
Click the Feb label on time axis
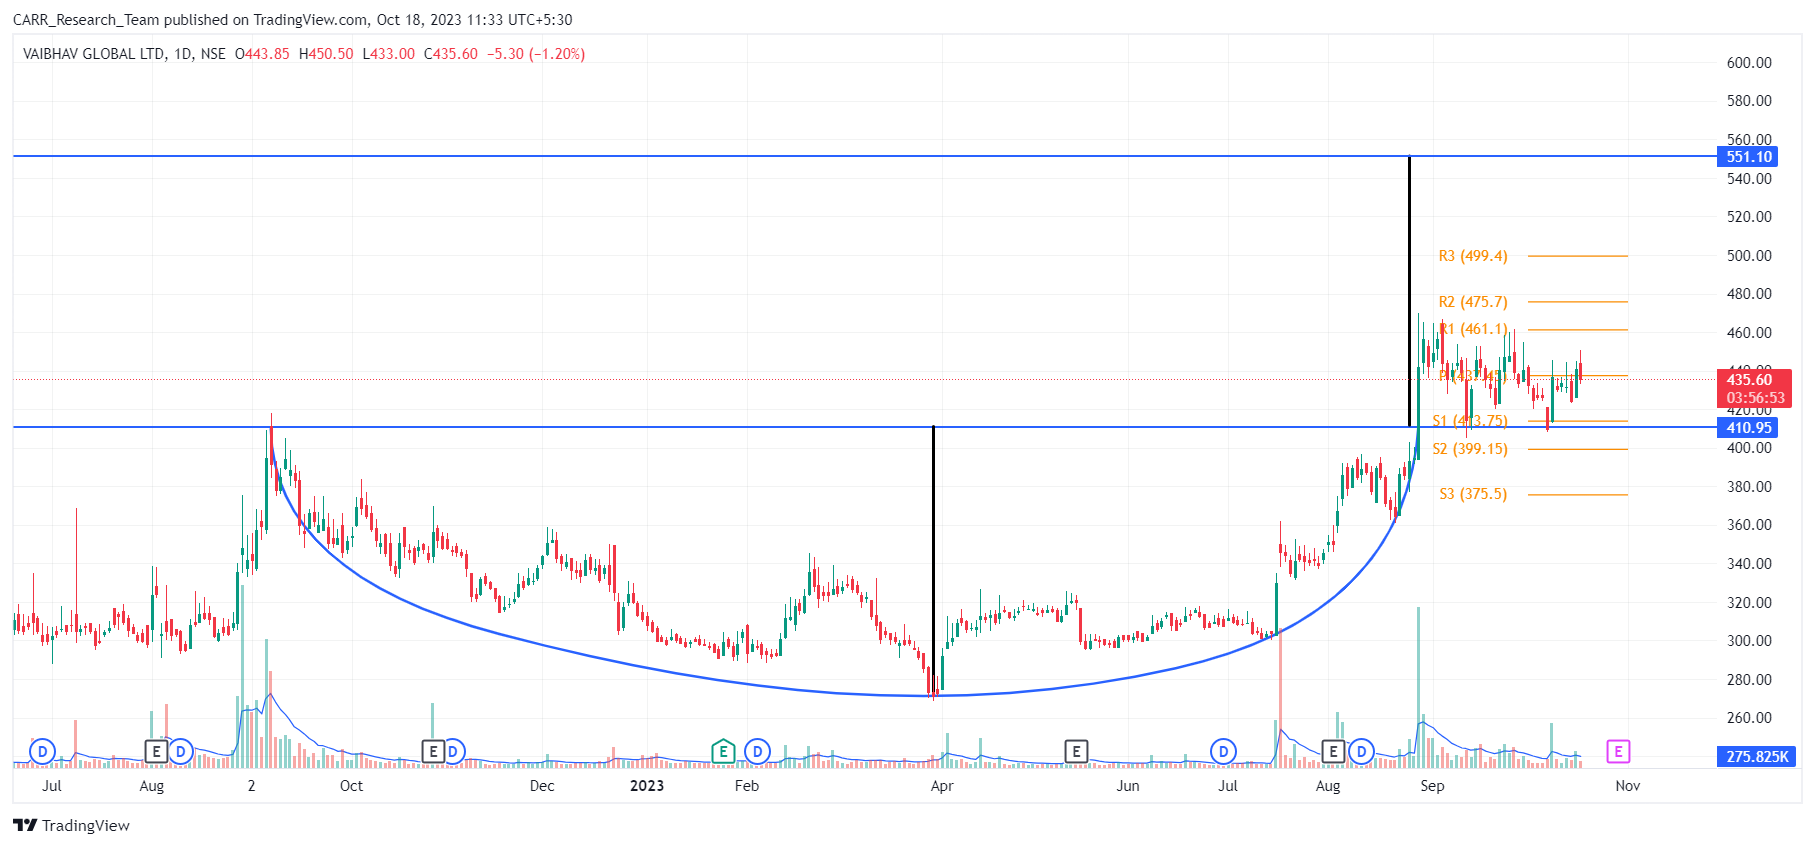(747, 786)
